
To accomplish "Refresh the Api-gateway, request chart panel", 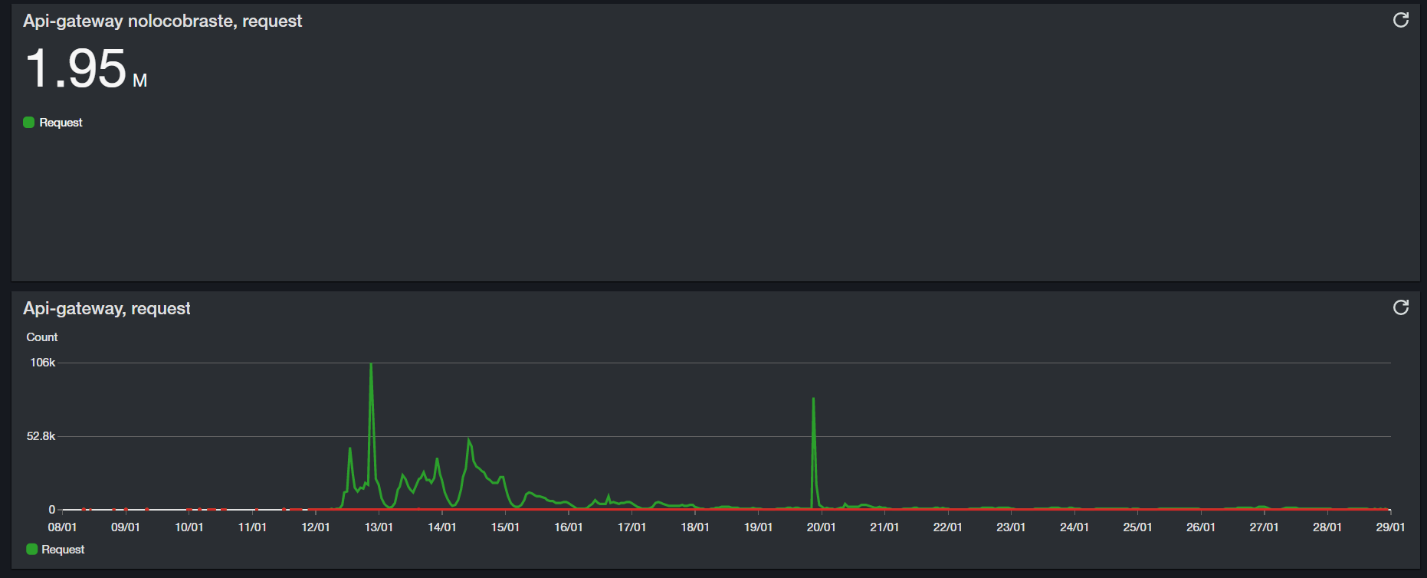I will (1400, 307).
